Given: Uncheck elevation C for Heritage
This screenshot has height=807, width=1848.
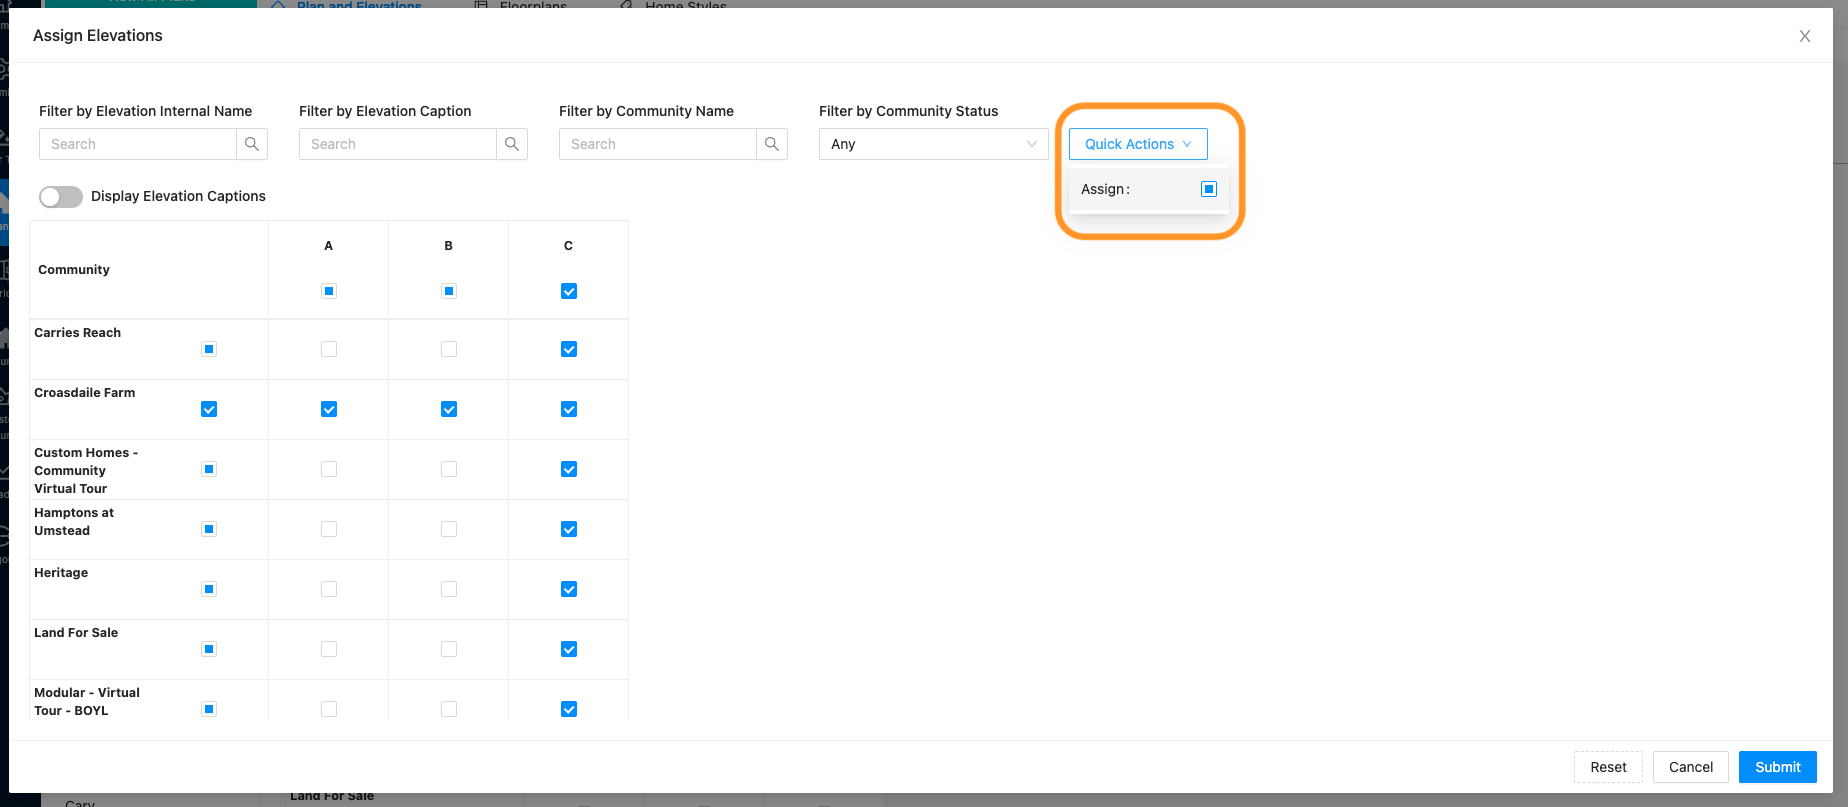Looking at the screenshot, I should [569, 589].
